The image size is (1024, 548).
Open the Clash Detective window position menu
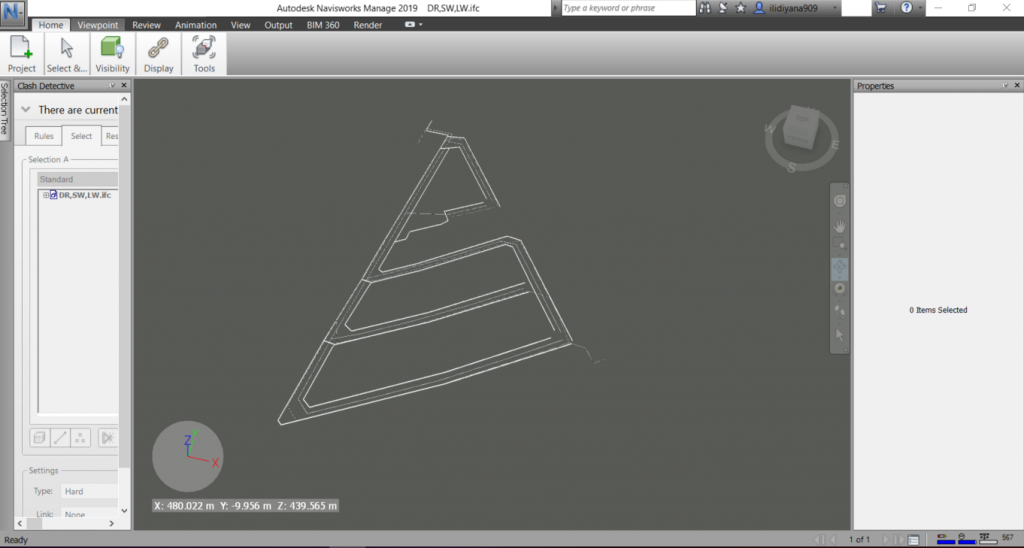click(112, 86)
